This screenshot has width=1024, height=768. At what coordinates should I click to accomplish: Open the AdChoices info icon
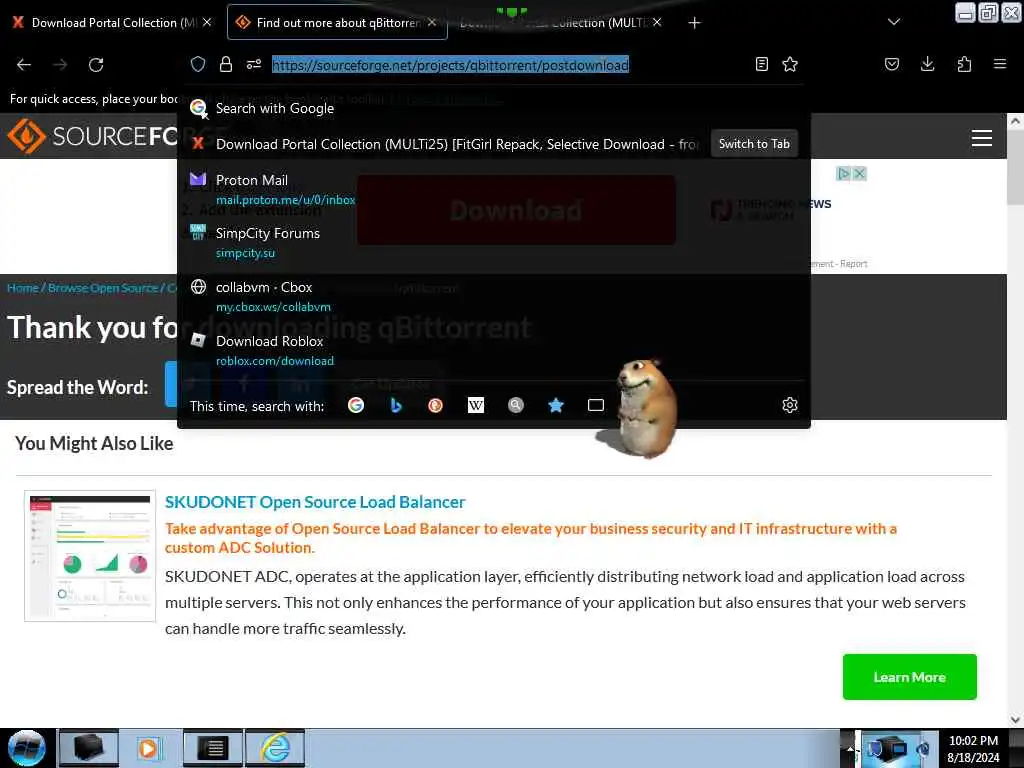tap(844, 174)
